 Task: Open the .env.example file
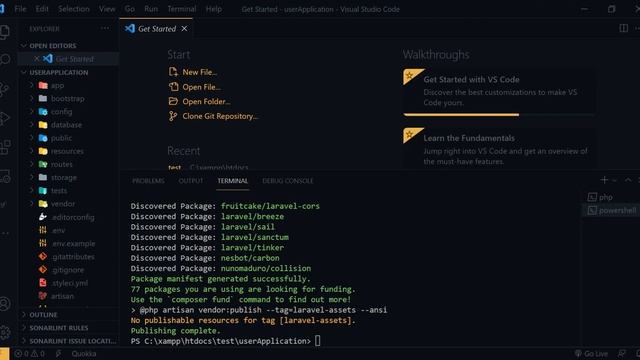[x=73, y=243]
